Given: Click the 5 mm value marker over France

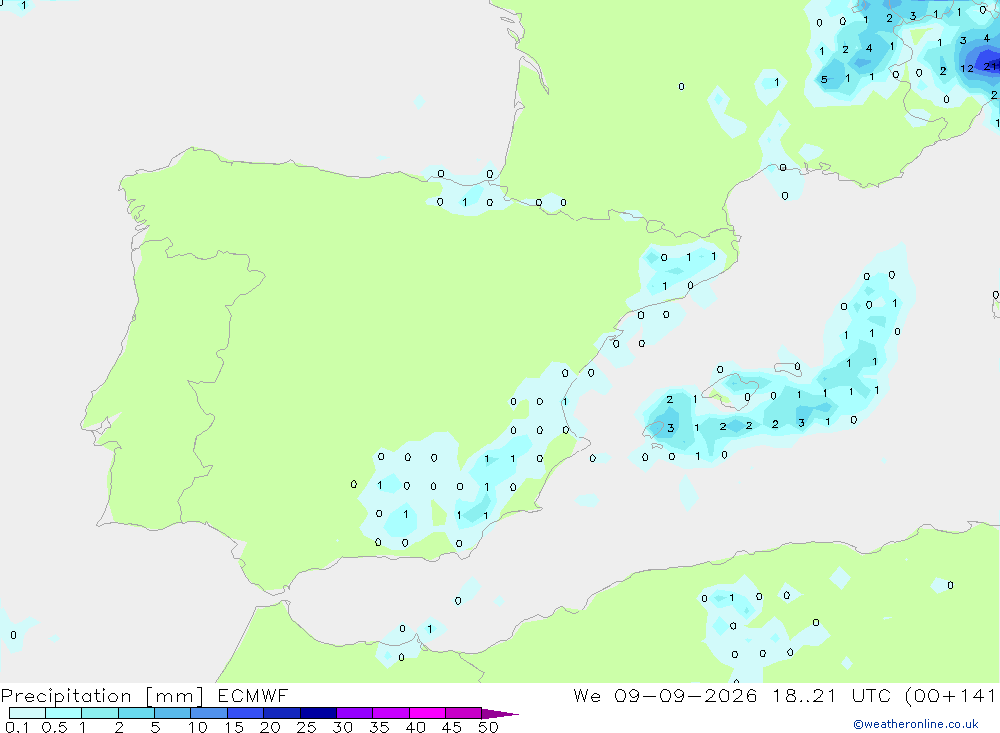Looking at the screenshot, I should click(824, 80).
